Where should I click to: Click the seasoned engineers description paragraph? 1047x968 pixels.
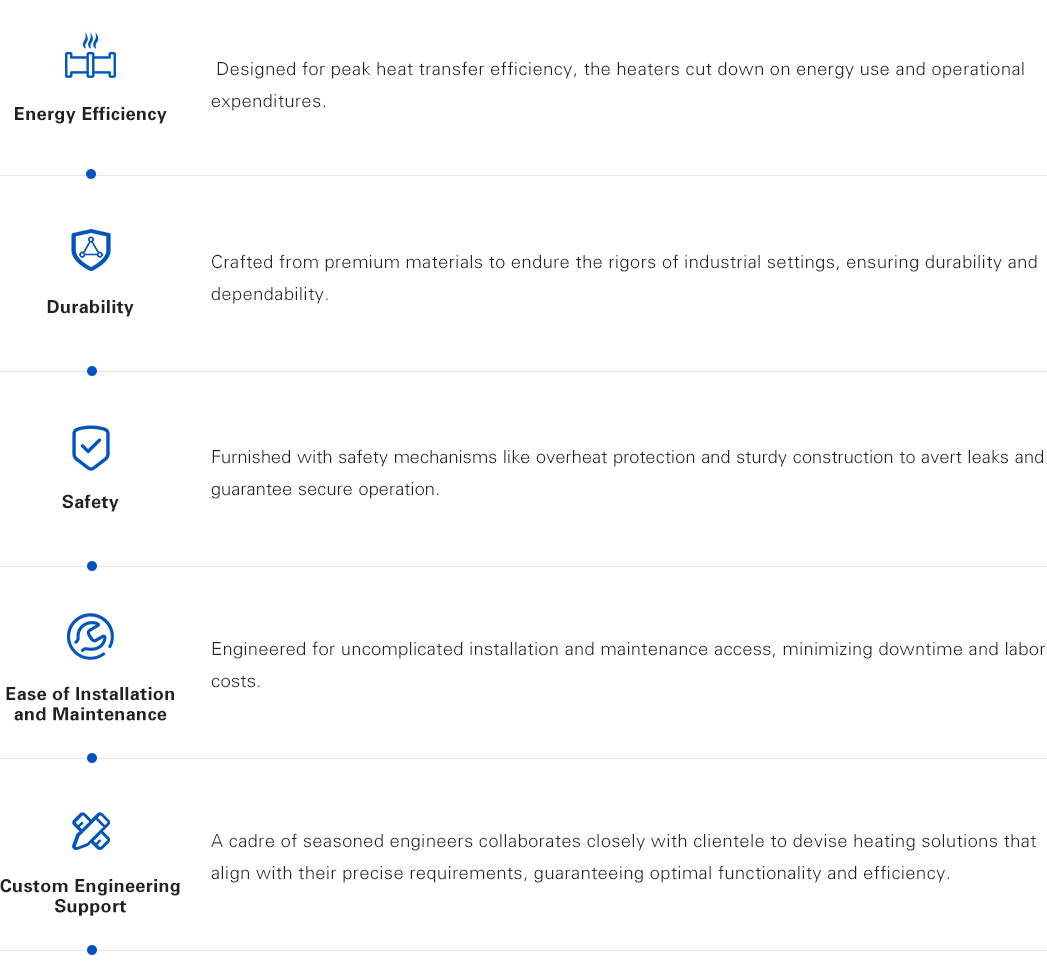point(623,857)
